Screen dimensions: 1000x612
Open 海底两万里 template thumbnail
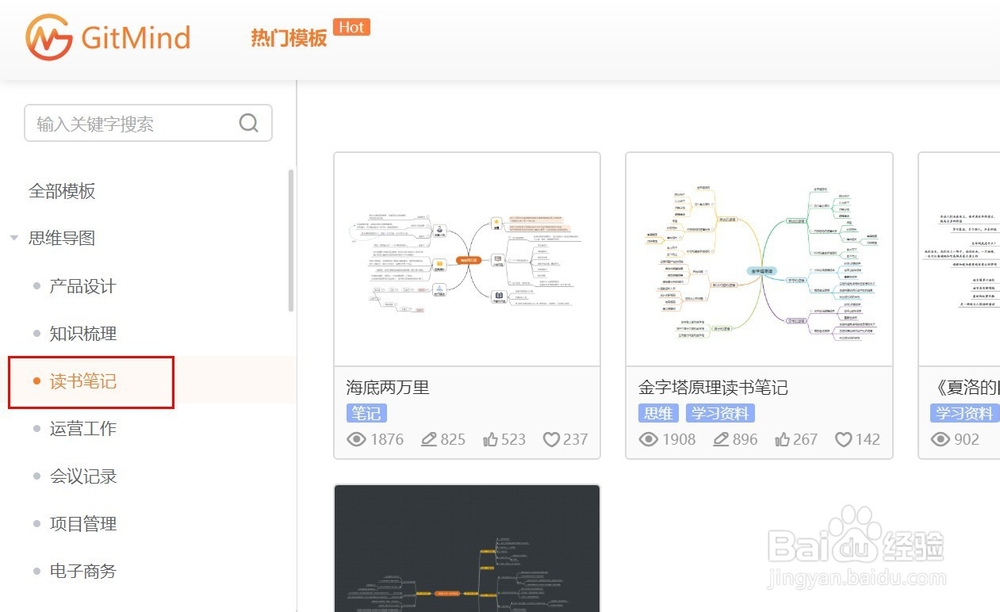click(x=467, y=259)
